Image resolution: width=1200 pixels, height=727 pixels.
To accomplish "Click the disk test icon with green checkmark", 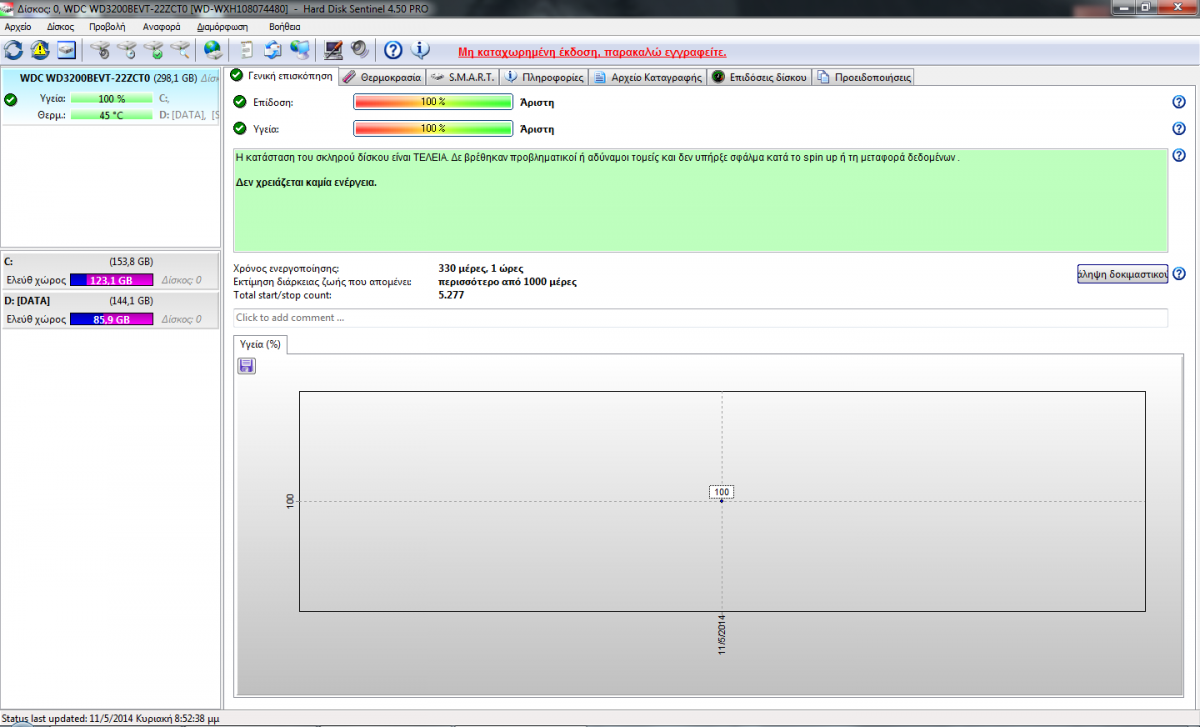I will [153, 49].
